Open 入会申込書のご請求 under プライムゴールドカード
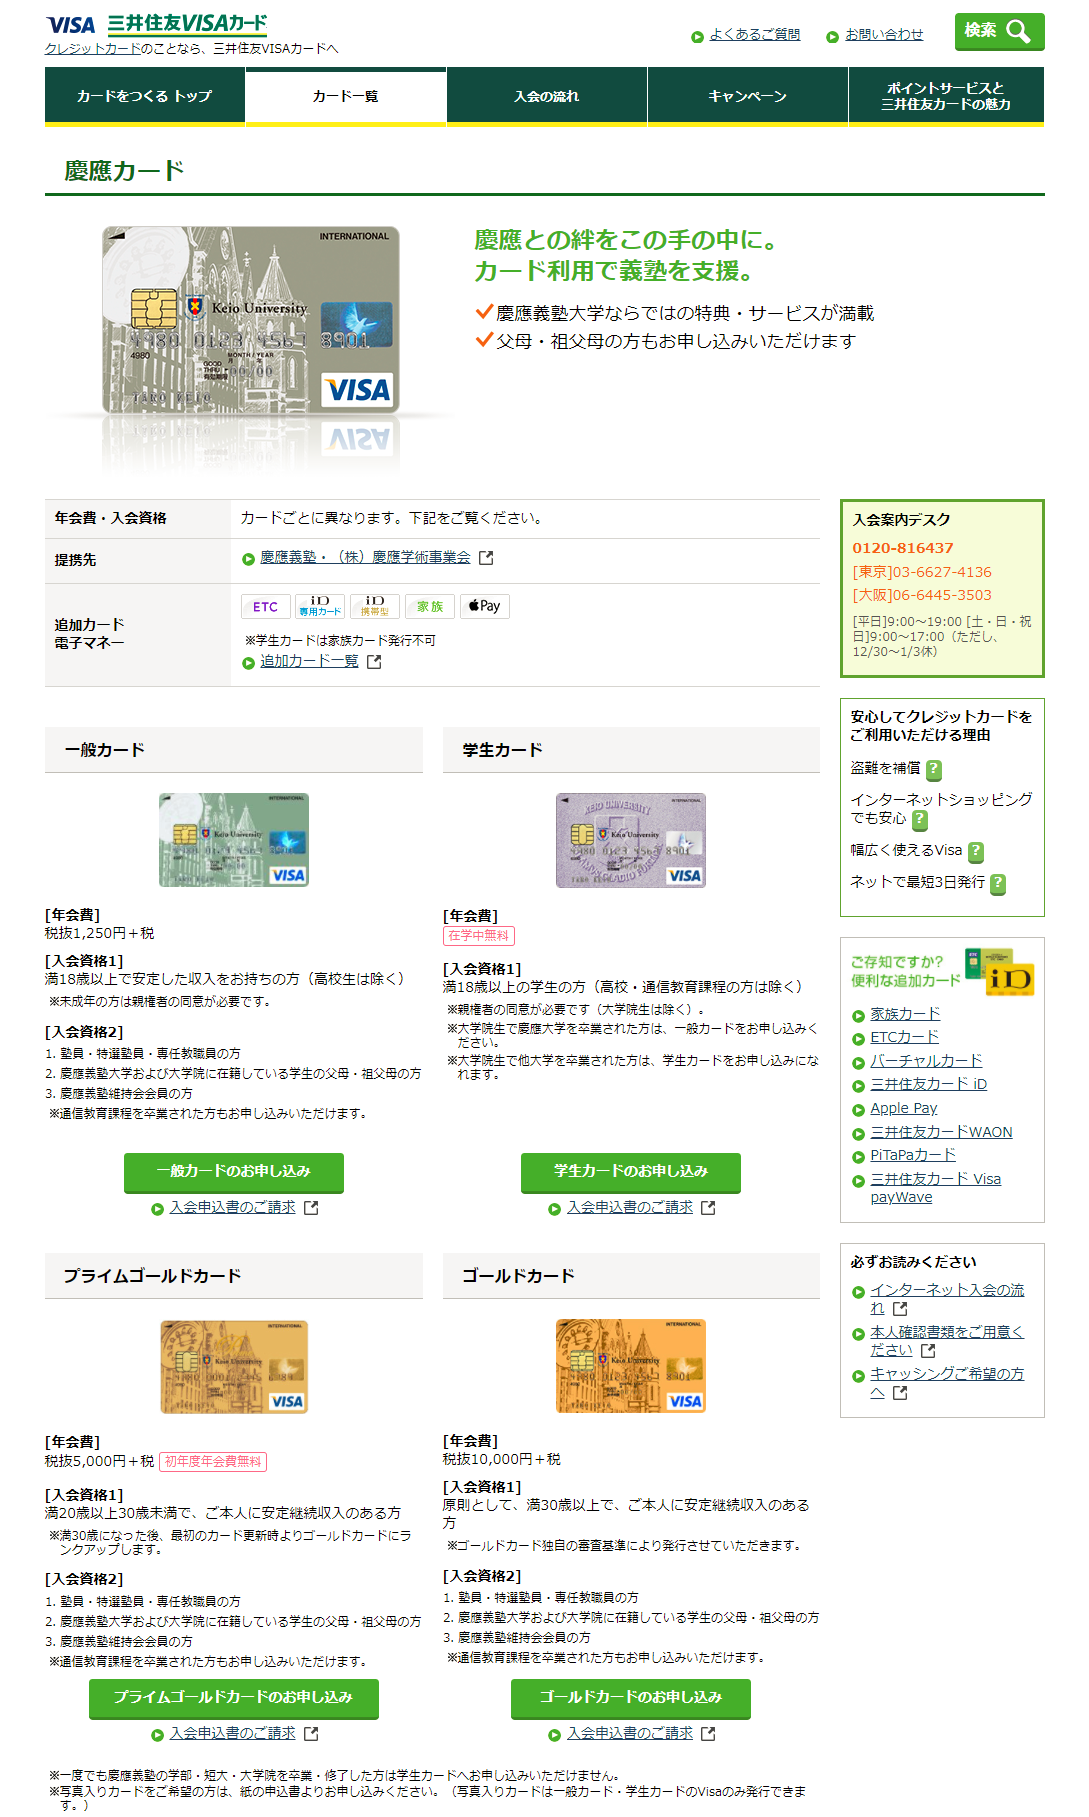The height and width of the screenshot is (1817, 1089). (233, 1734)
